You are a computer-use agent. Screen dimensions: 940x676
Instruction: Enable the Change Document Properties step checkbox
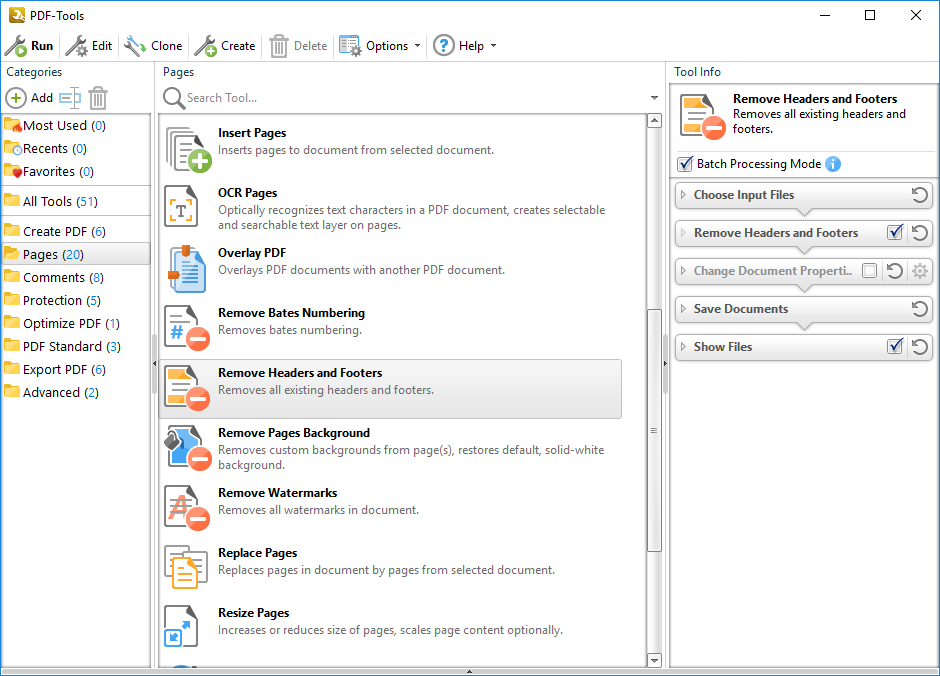tap(869, 271)
